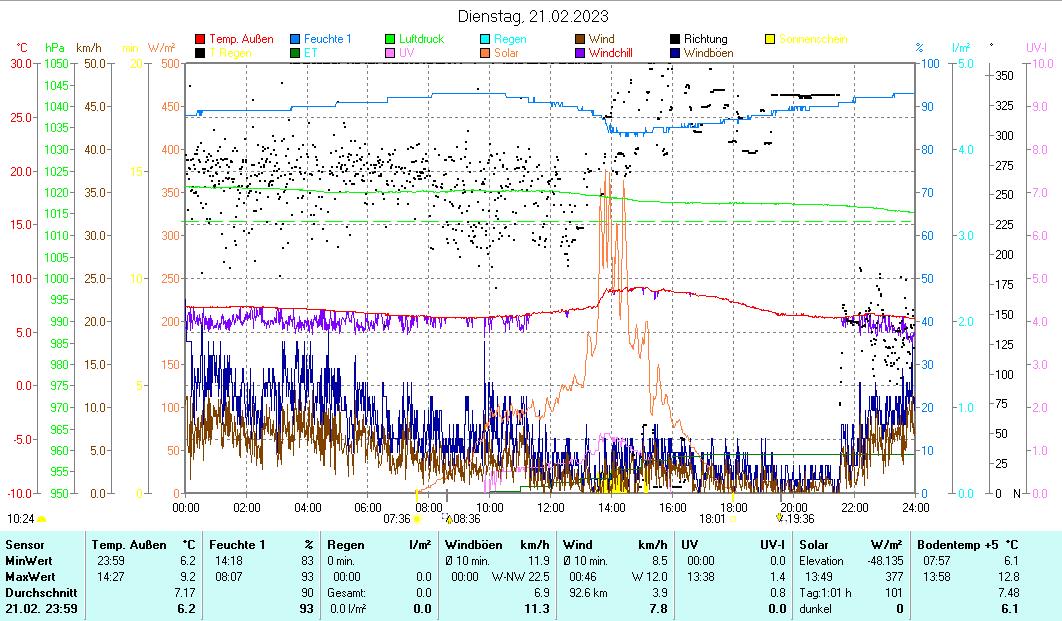This screenshot has height=621, width=1062.
Task: Click the chart title Dienstag, 21.02.2023
Action: tap(532, 16)
